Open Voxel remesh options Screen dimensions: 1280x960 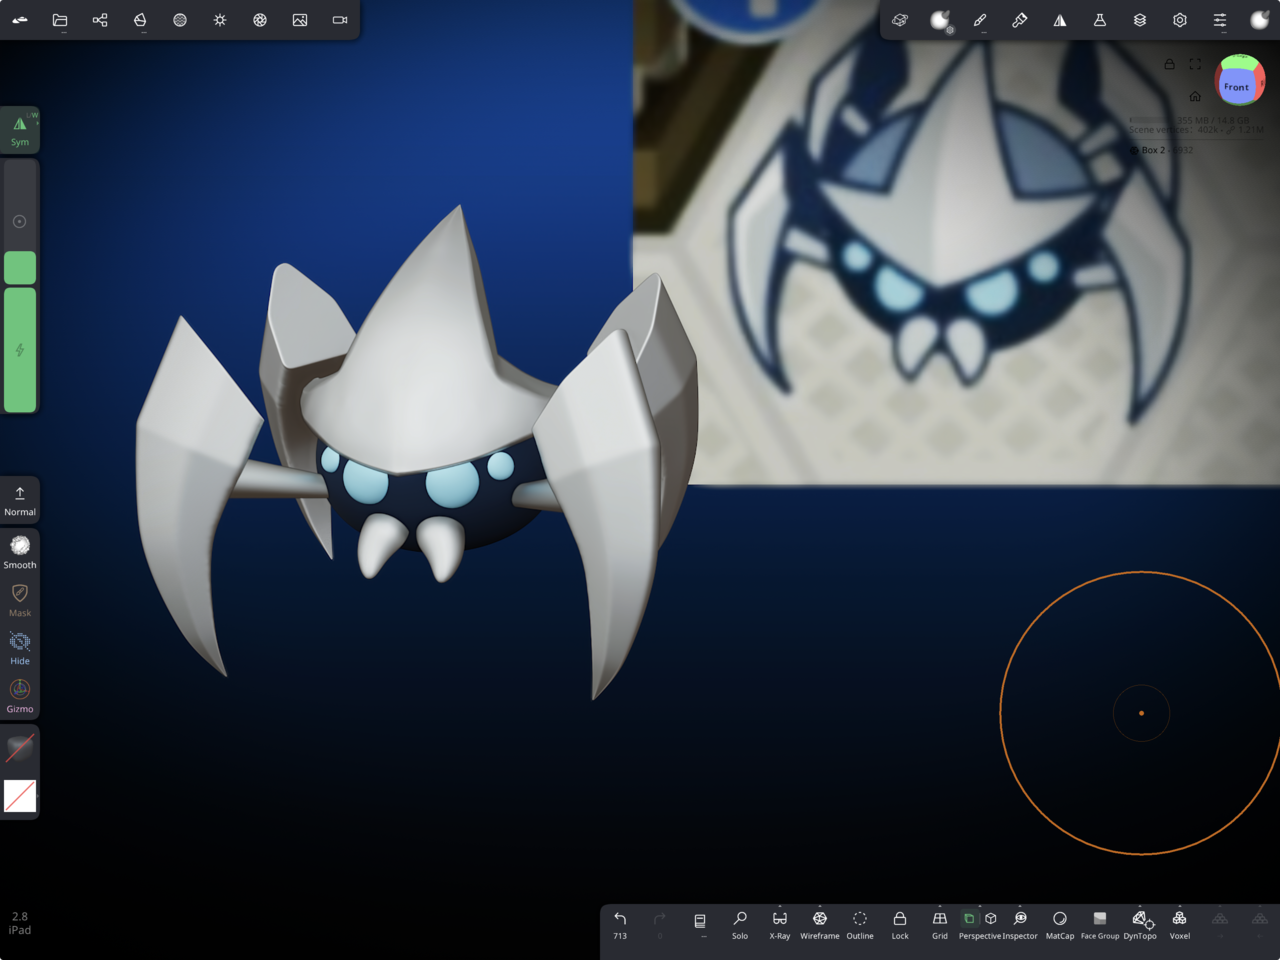click(1180, 925)
